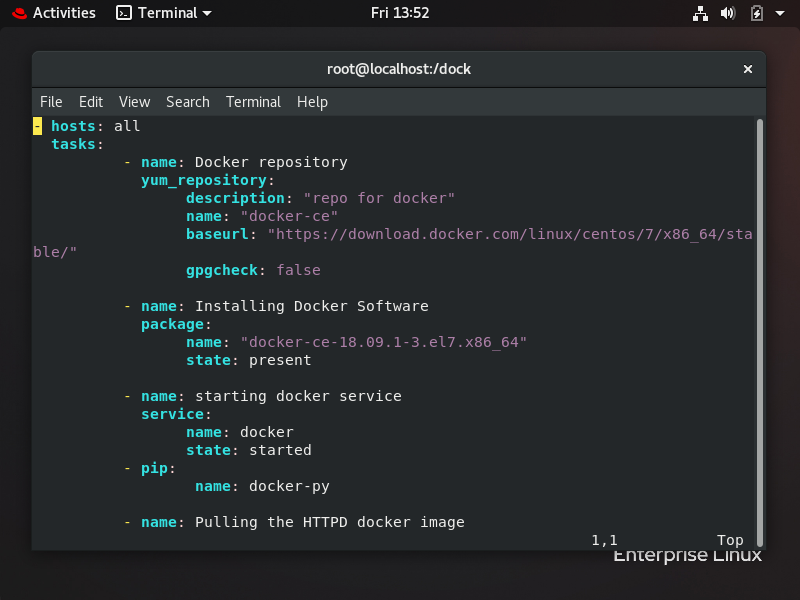Click the window title root@localhost:/dock
The height and width of the screenshot is (600, 800).
click(399, 69)
